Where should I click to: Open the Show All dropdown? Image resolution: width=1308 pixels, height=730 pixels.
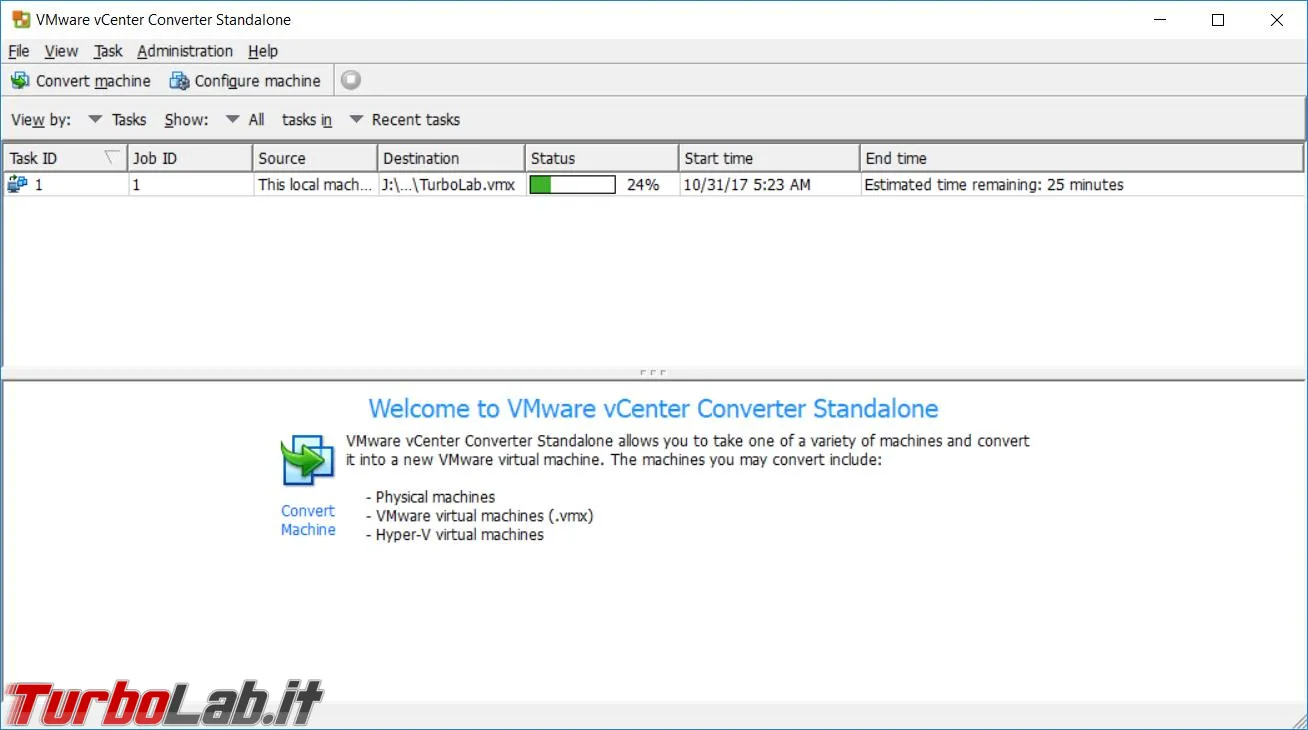pos(245,120)
